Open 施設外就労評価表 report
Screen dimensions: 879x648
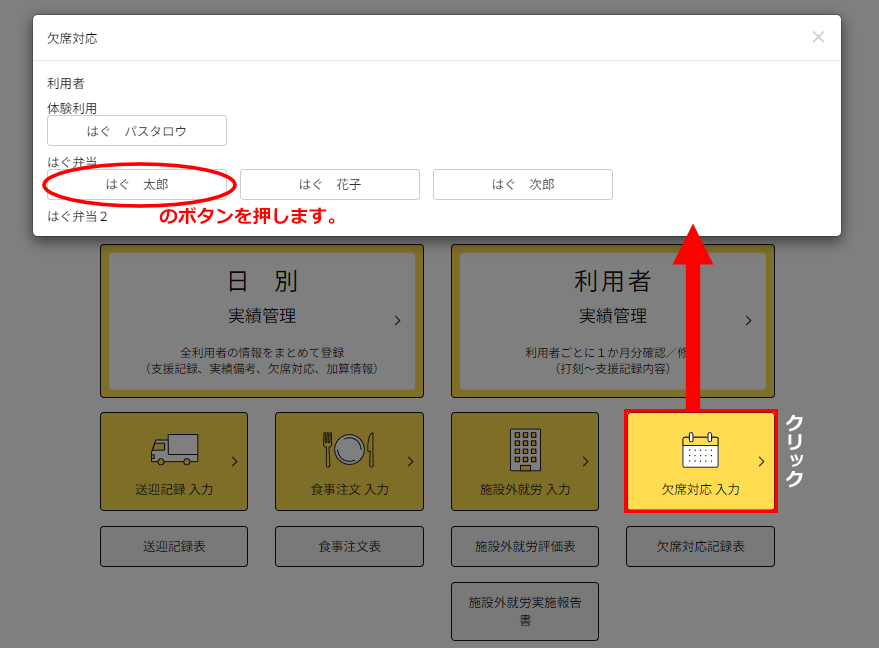coord(525,547)
